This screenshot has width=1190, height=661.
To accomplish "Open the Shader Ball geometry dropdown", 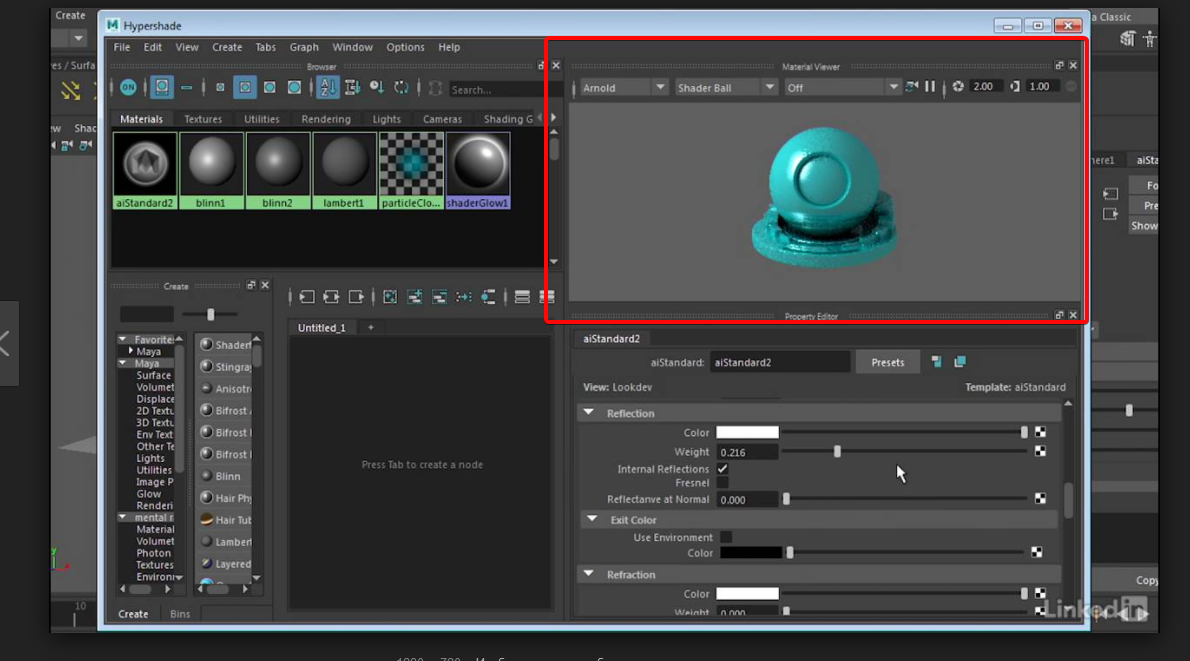I will 726,88.
